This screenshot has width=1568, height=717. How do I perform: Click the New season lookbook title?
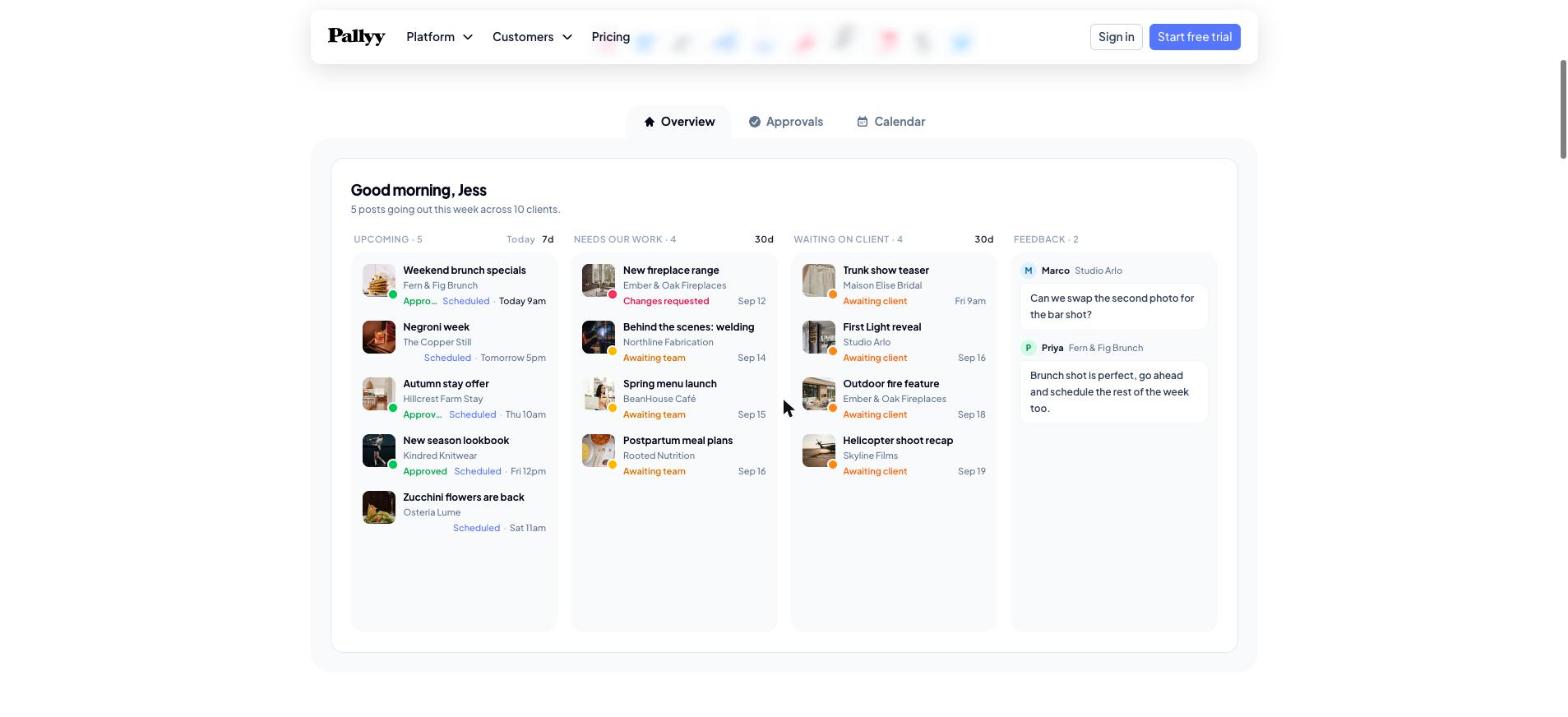(x=456, y=441)
